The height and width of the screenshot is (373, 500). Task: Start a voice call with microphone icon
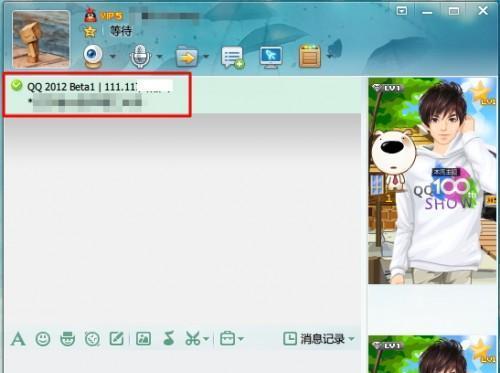click(x=140, y=56)
